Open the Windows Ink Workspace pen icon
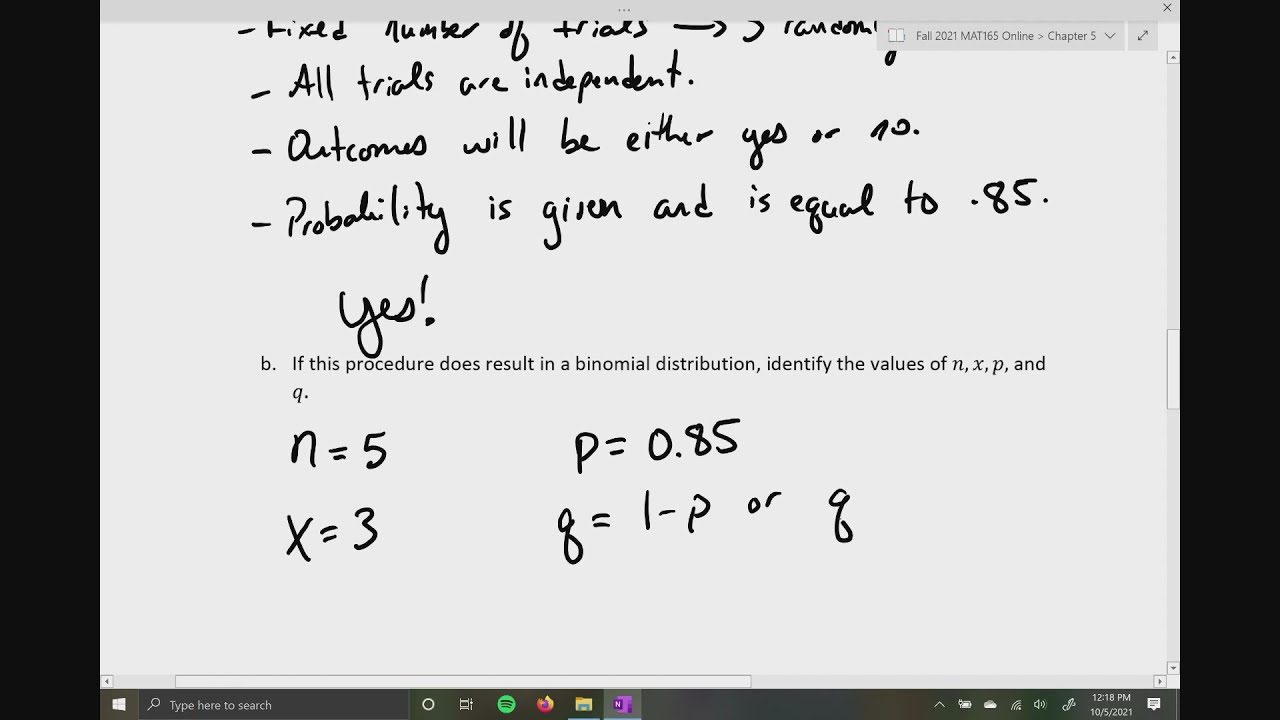The image size is (1280, 720). (1068, 704)
